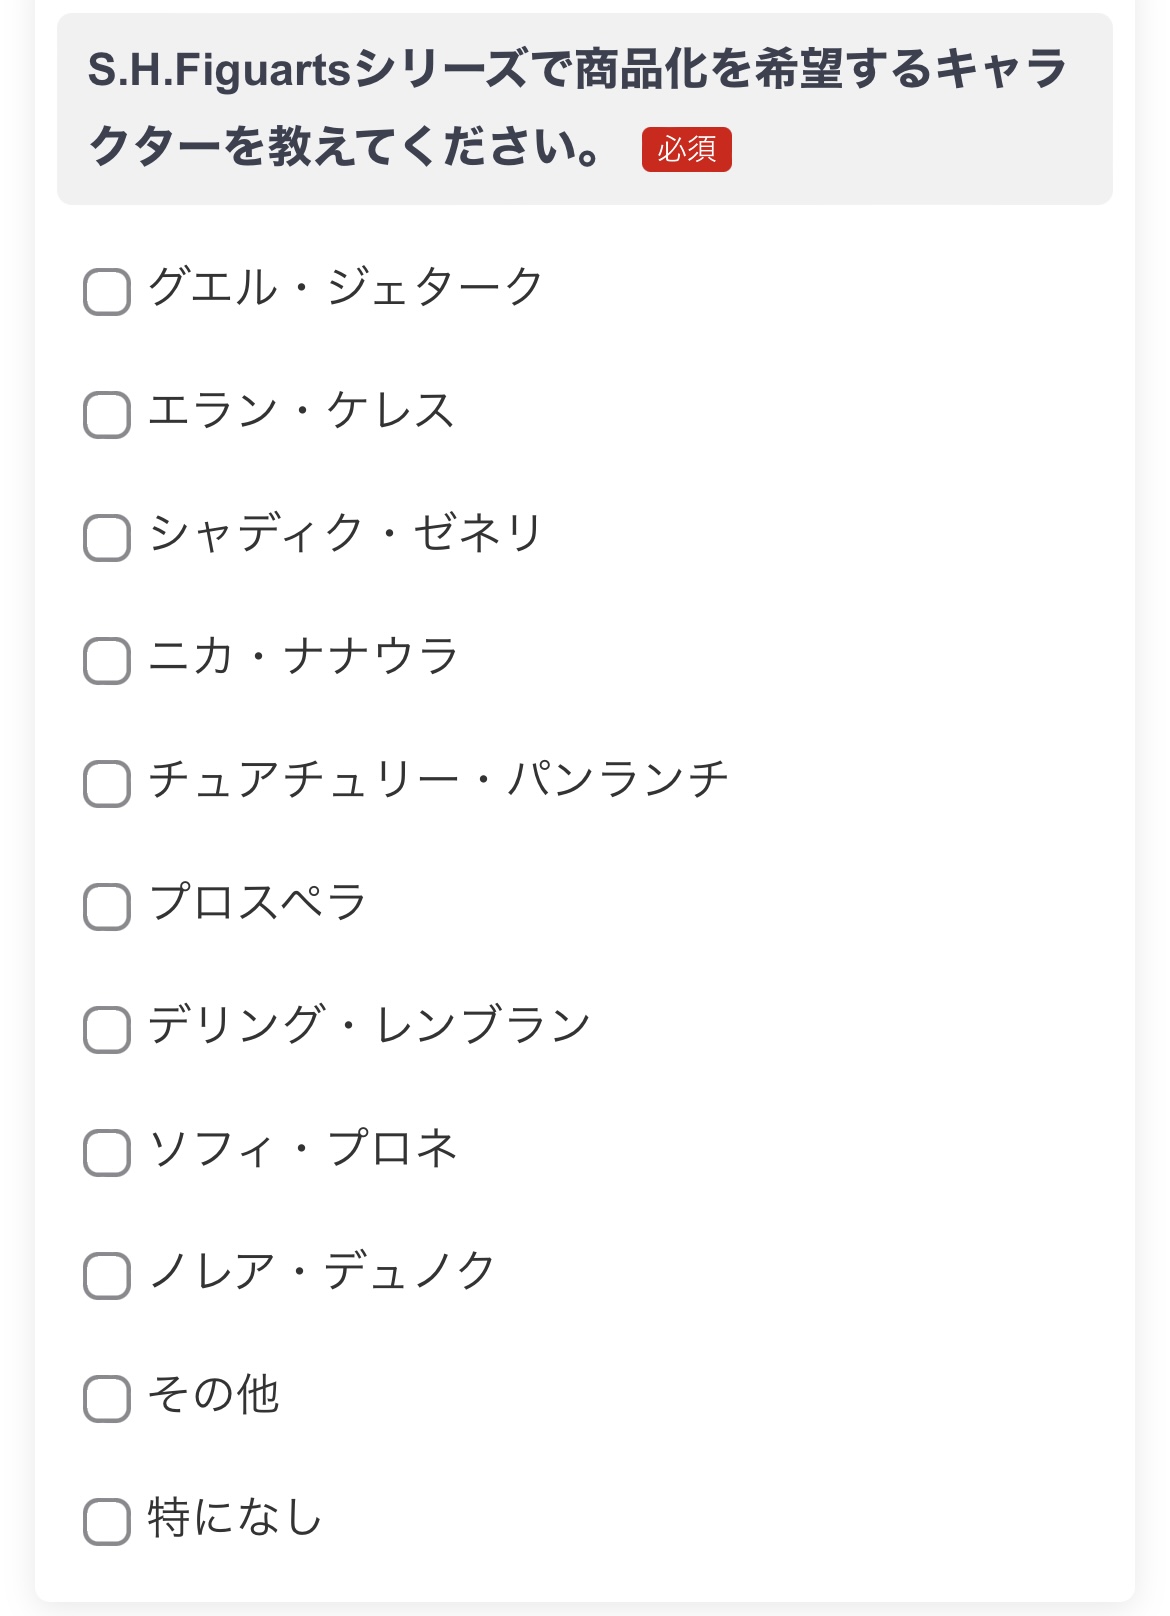
Task: Select the シャディク・ゼネリ checkbox
Action: [107, 538]
